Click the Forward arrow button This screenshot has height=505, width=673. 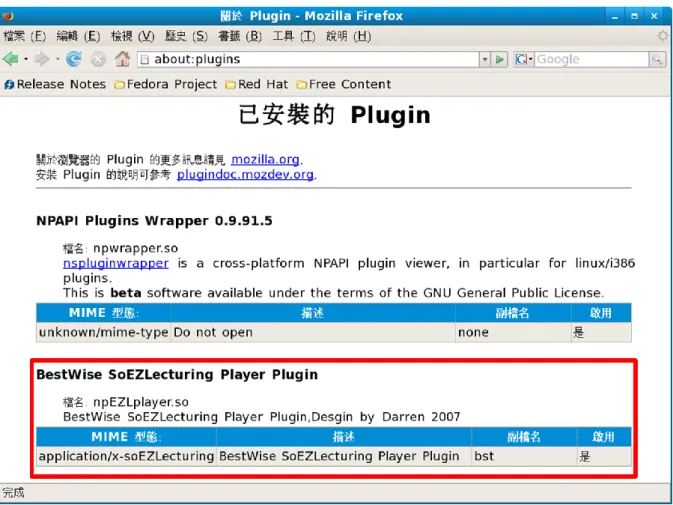[x=42, y=59]
